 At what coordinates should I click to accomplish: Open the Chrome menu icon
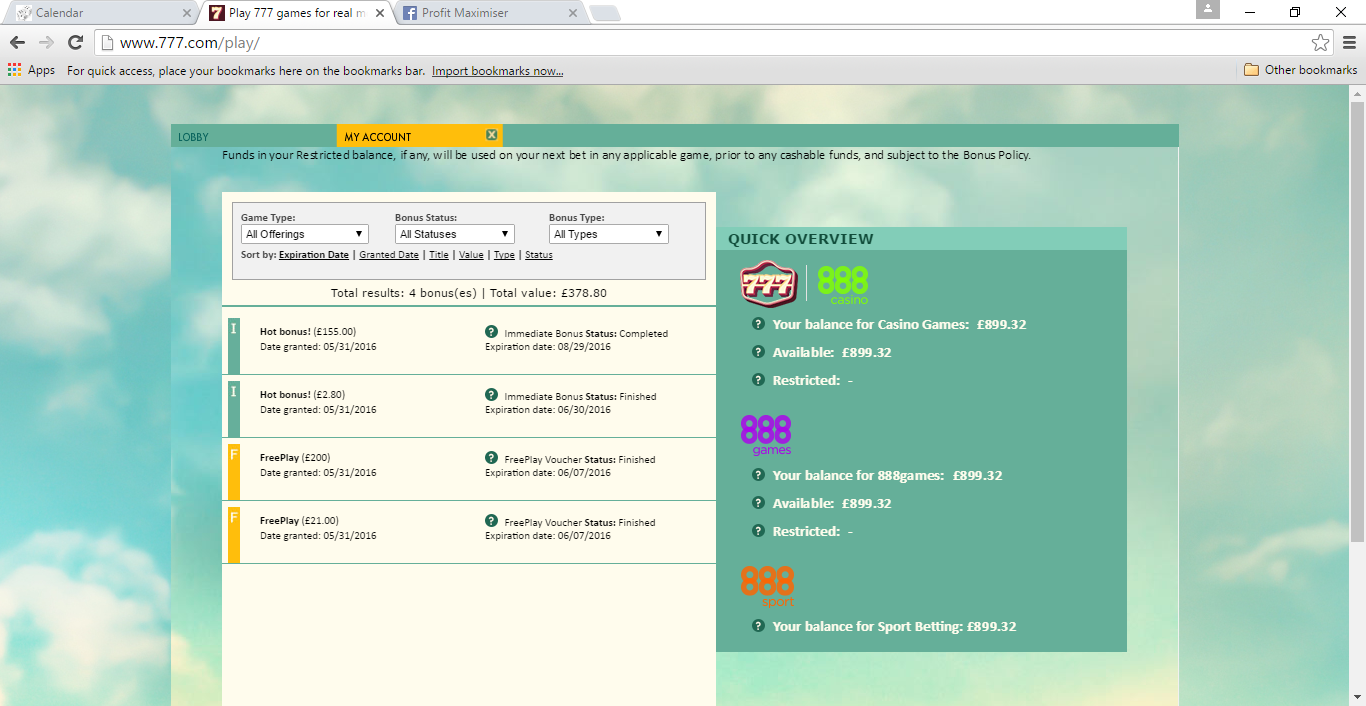pos(1348,42)
